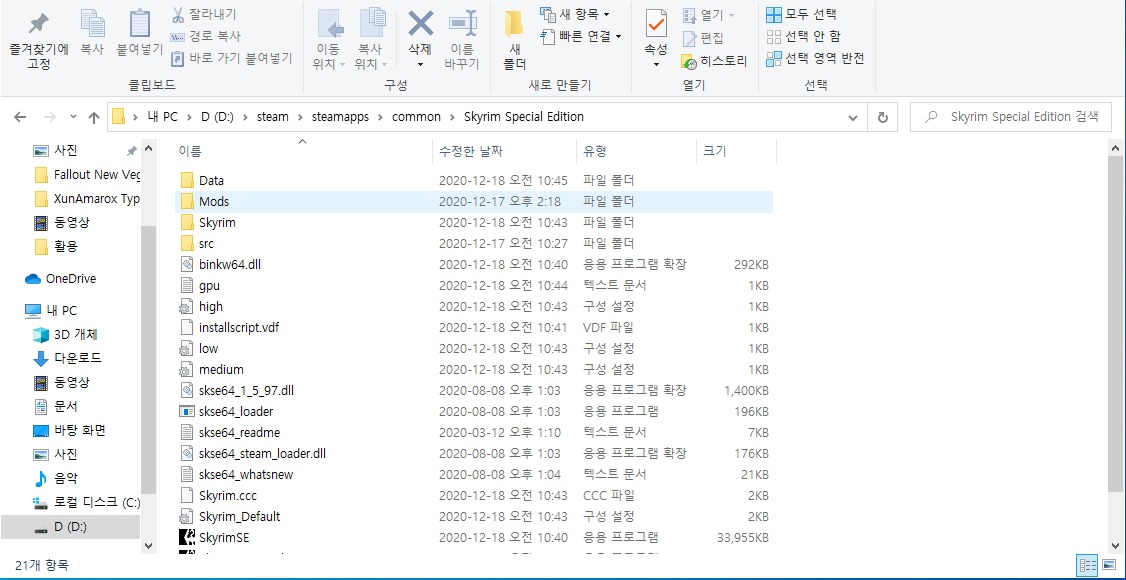The width and height of the screenshot is (1126, 580).
Task: Click the Properties (속성) checkmark icon
Action: tap(656, 24)
